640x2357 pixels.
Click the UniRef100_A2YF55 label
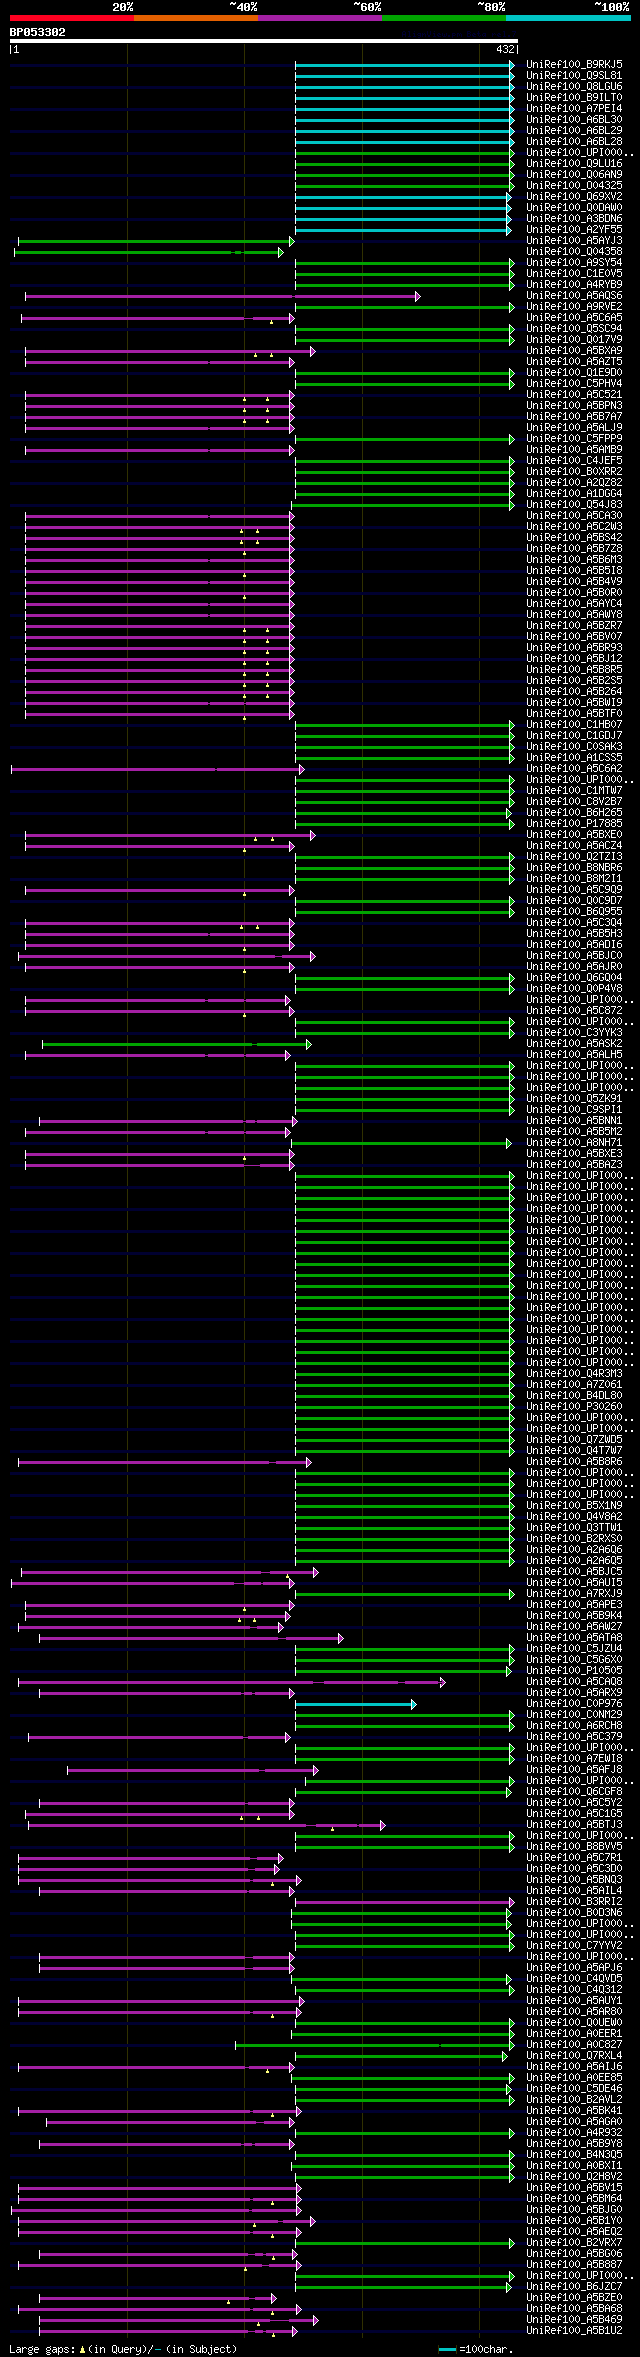pos(574,230)
